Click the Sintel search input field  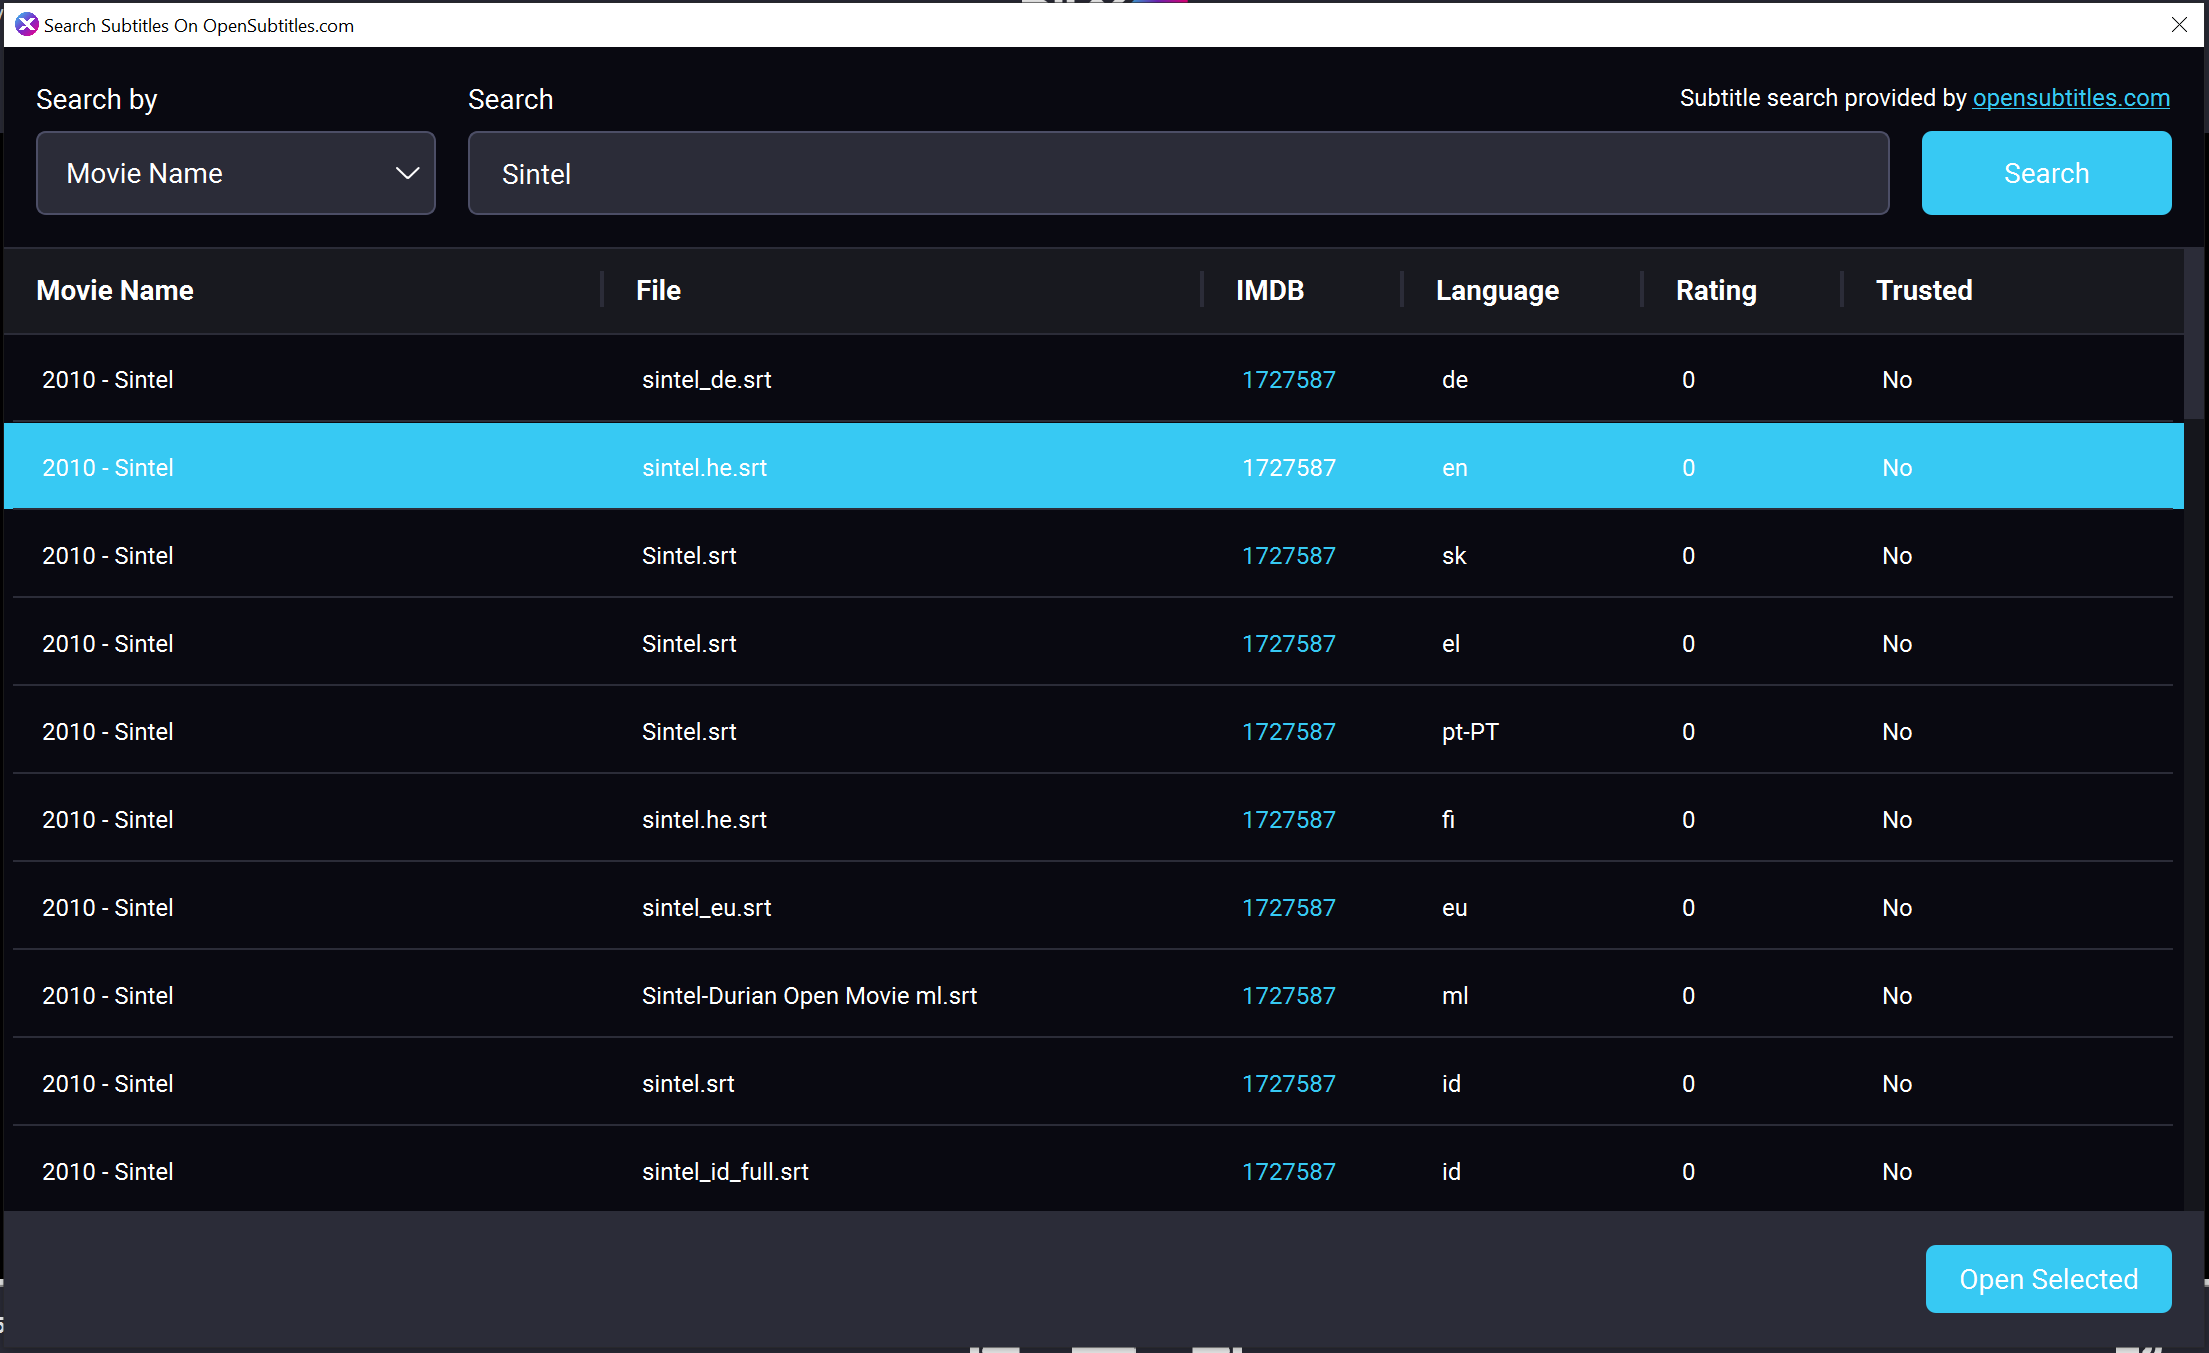1177,173
